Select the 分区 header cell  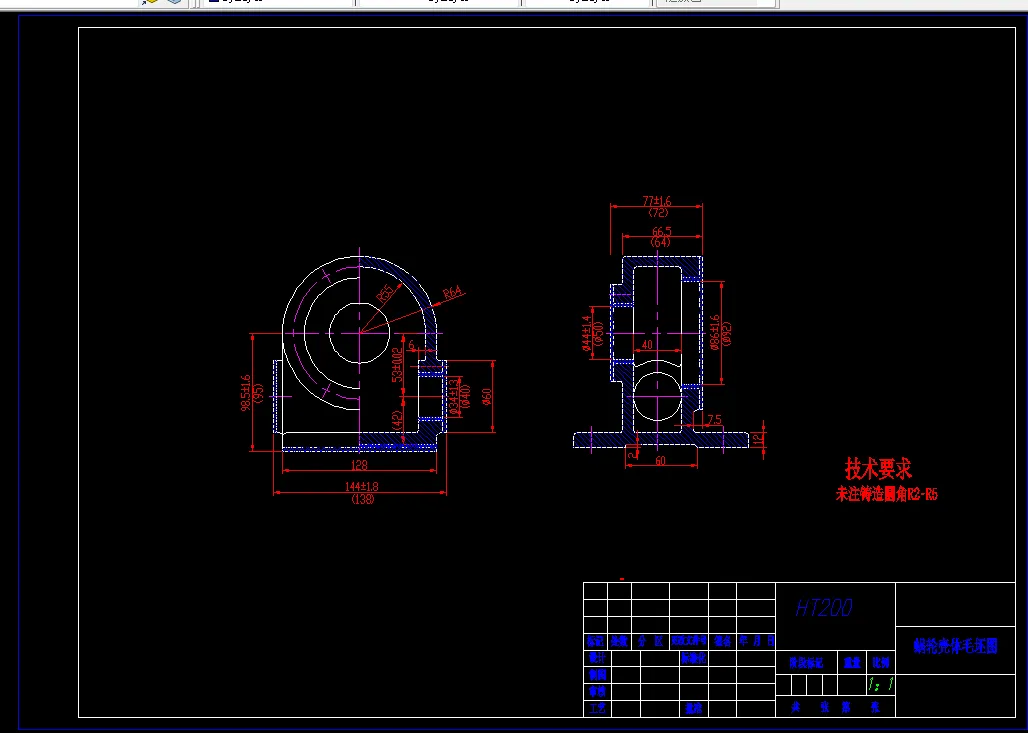tap(650, 641)
